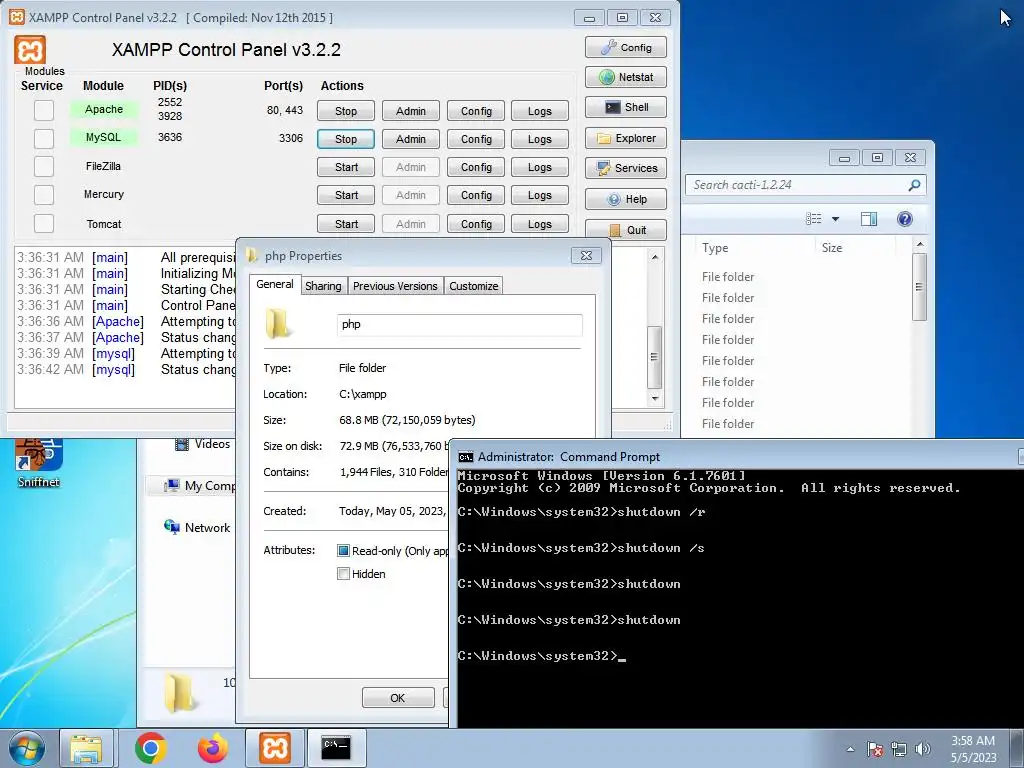Click search box in cacti-1.2.24 window
This screenshot has width=1024, height=768.
coord(797,185)
